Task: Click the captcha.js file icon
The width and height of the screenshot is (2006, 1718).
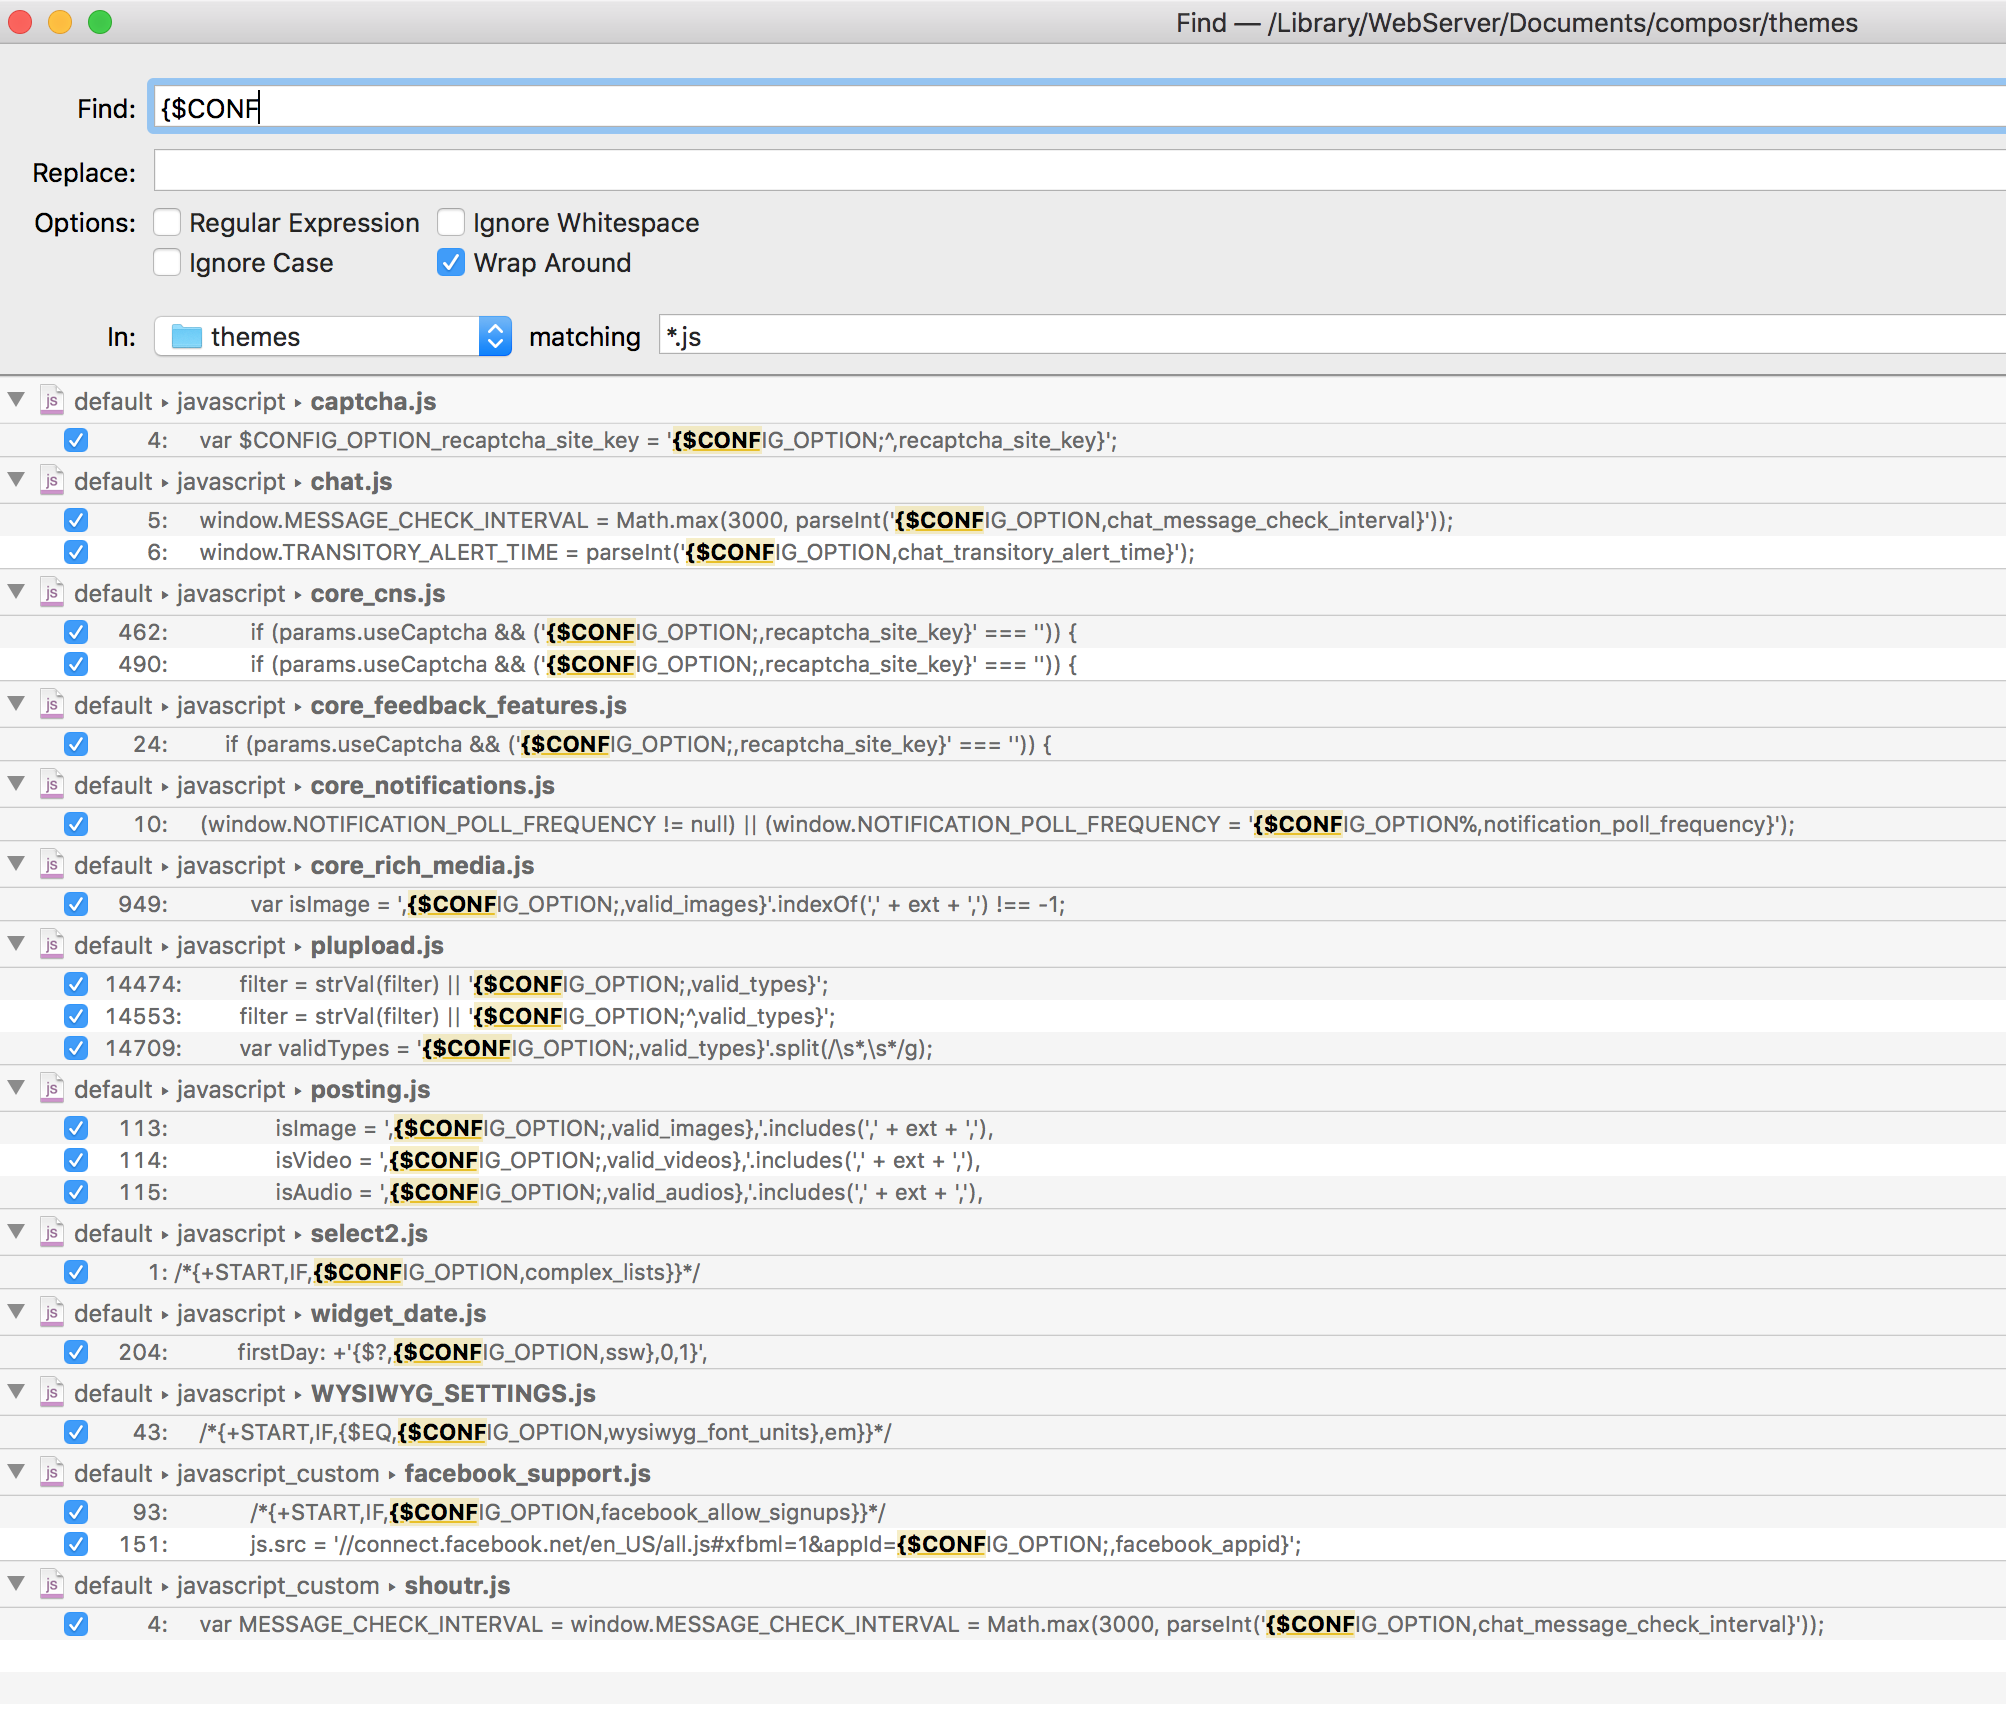Action: [x=52, y=401]
